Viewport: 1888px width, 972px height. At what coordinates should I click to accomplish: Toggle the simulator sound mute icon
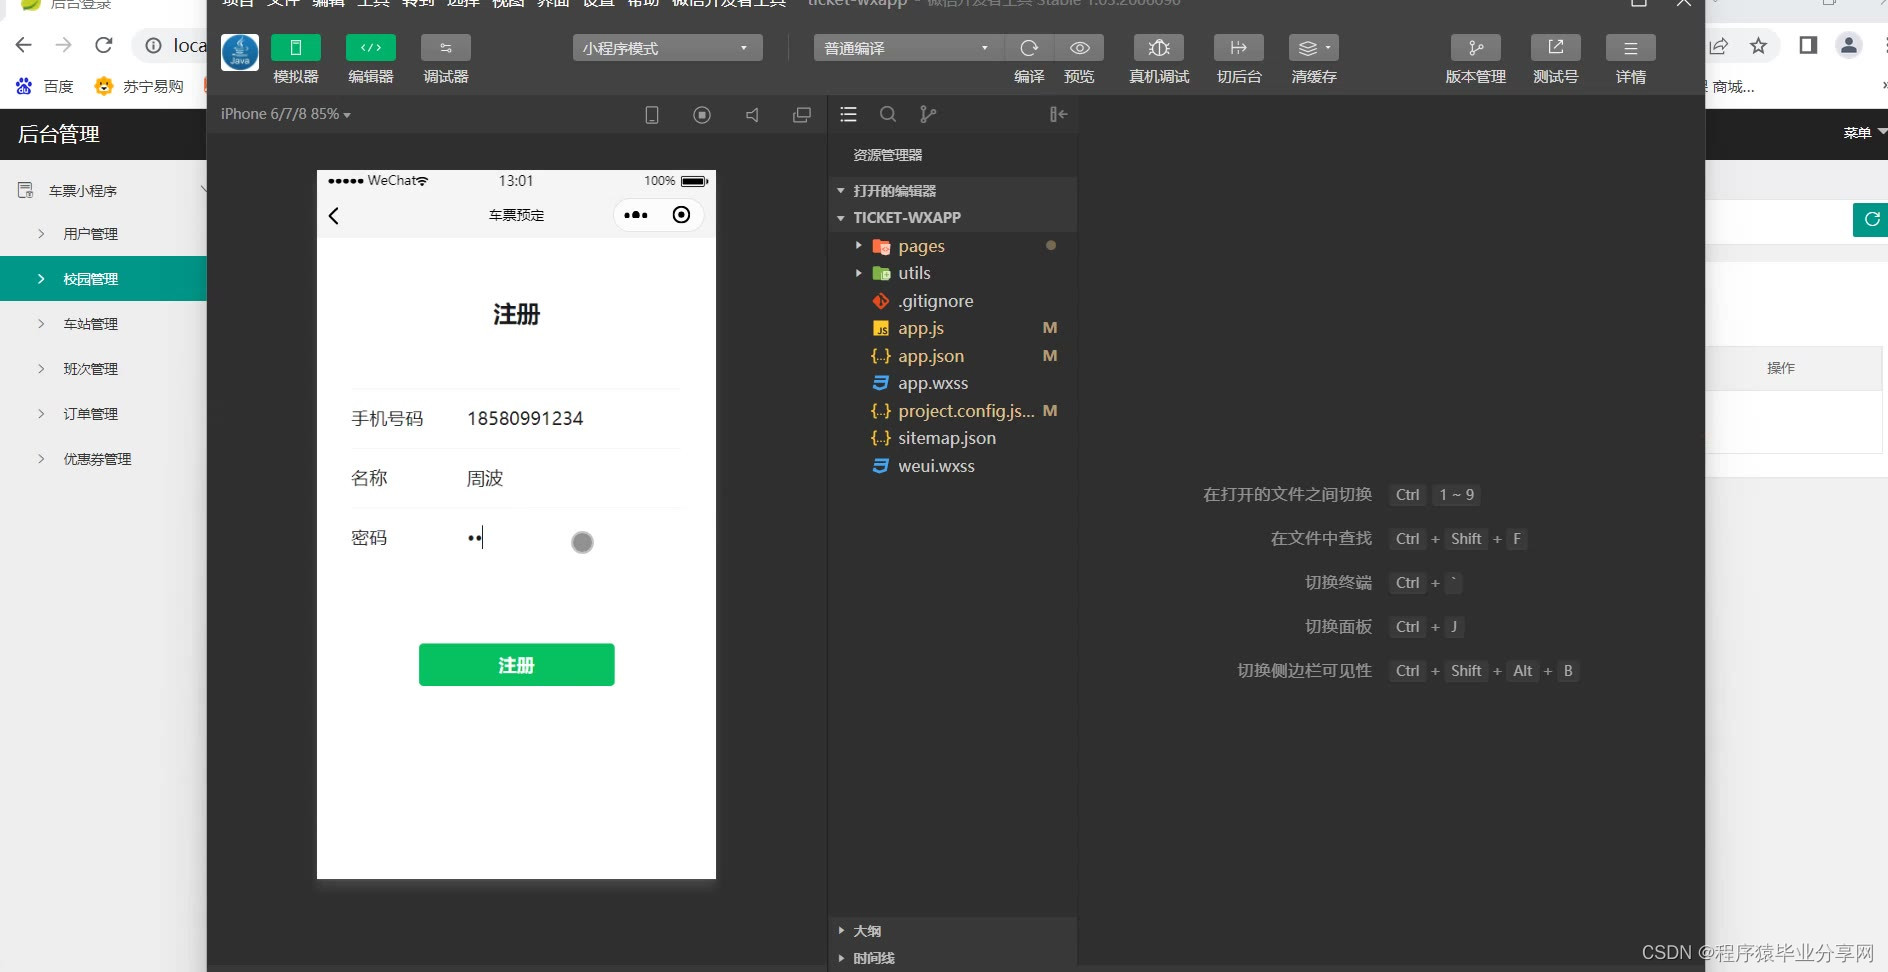[752, 115]
